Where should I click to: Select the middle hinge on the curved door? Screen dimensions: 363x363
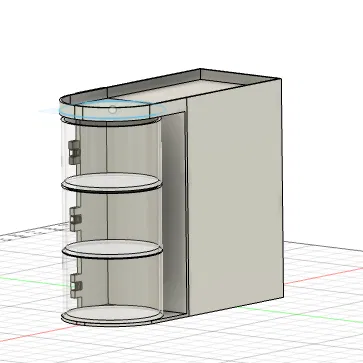point(76,219)
